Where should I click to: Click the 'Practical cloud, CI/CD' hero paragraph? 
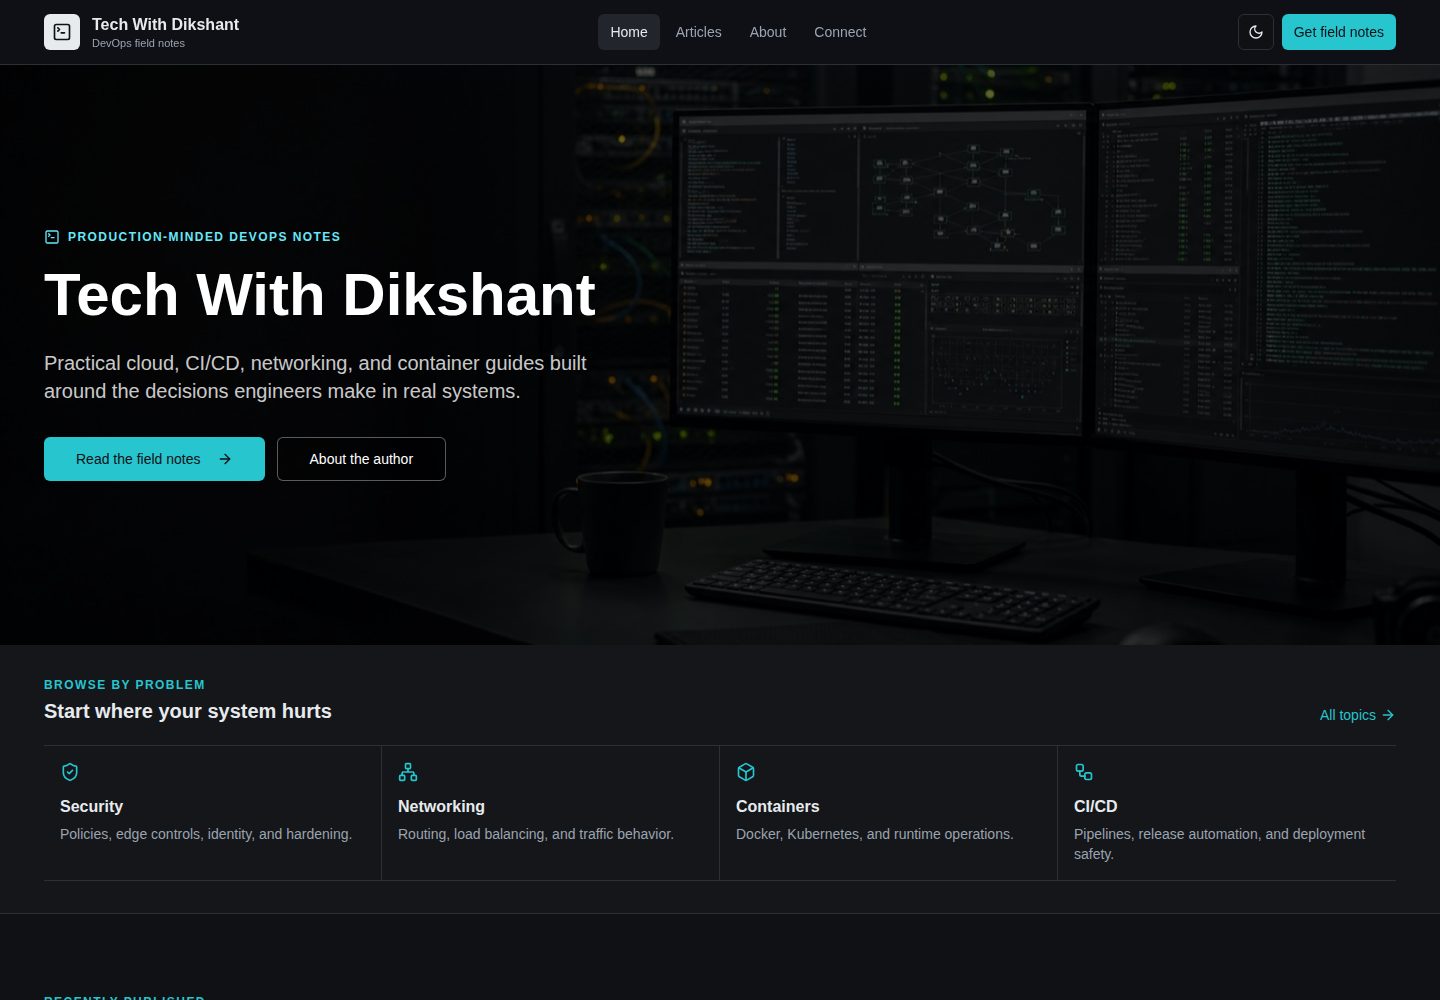(x=315, y=377)
